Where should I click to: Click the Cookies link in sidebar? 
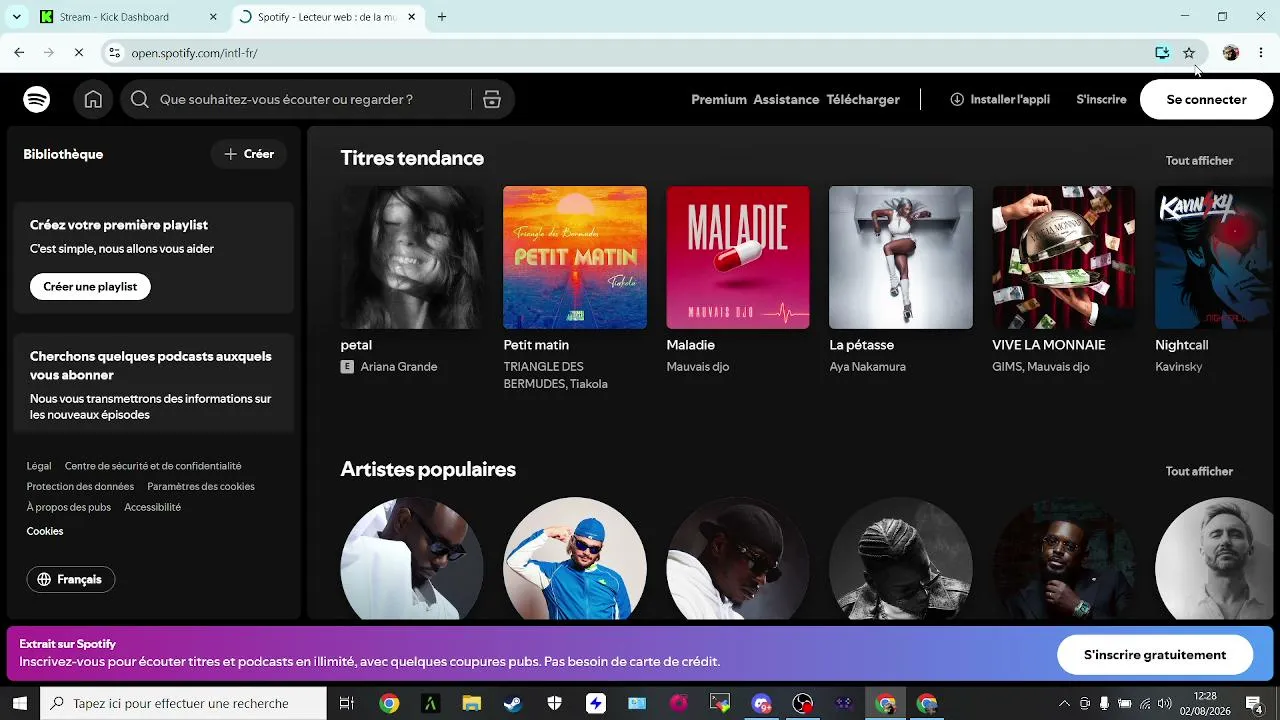click(45, 531)
